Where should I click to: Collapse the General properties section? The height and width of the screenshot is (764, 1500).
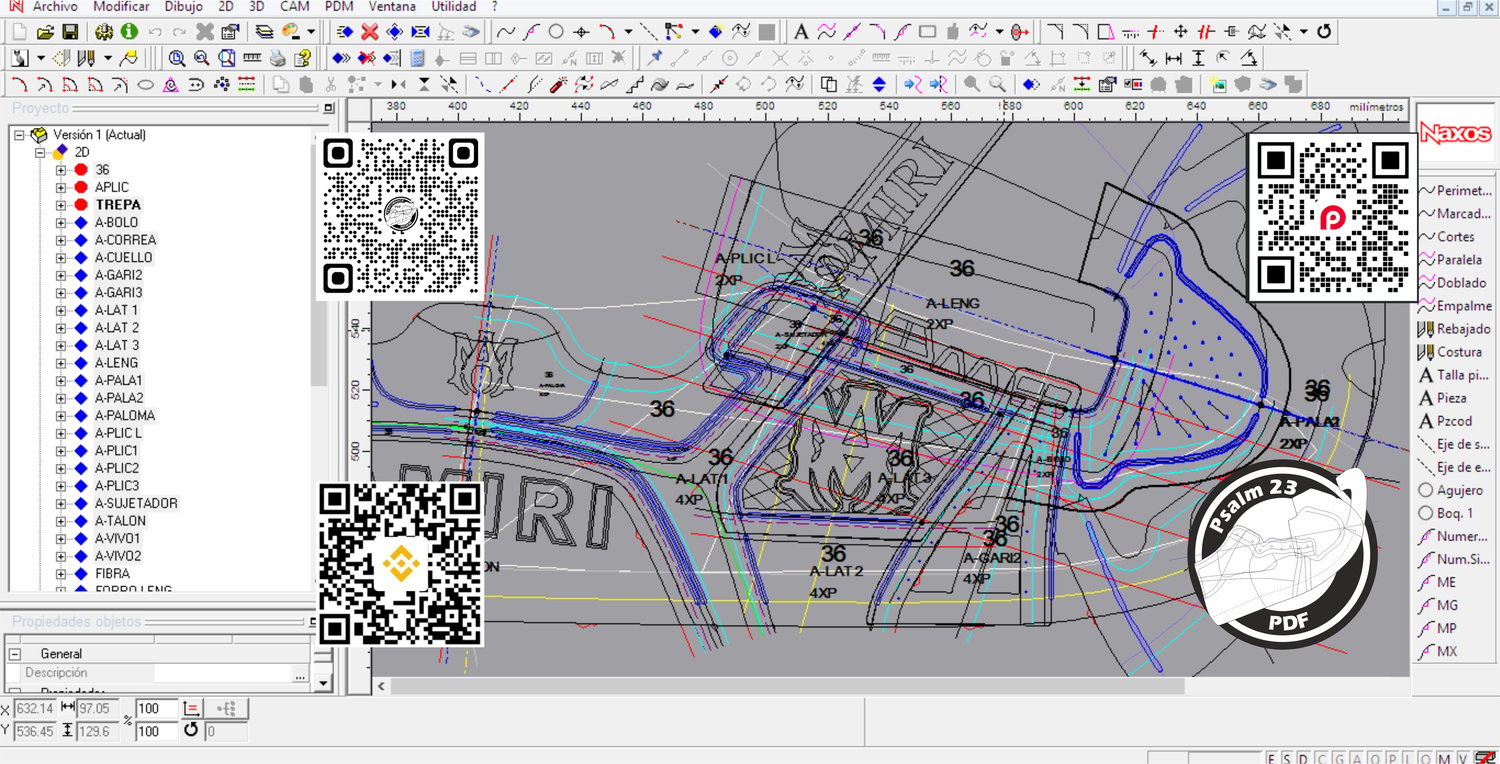(15, 654)
